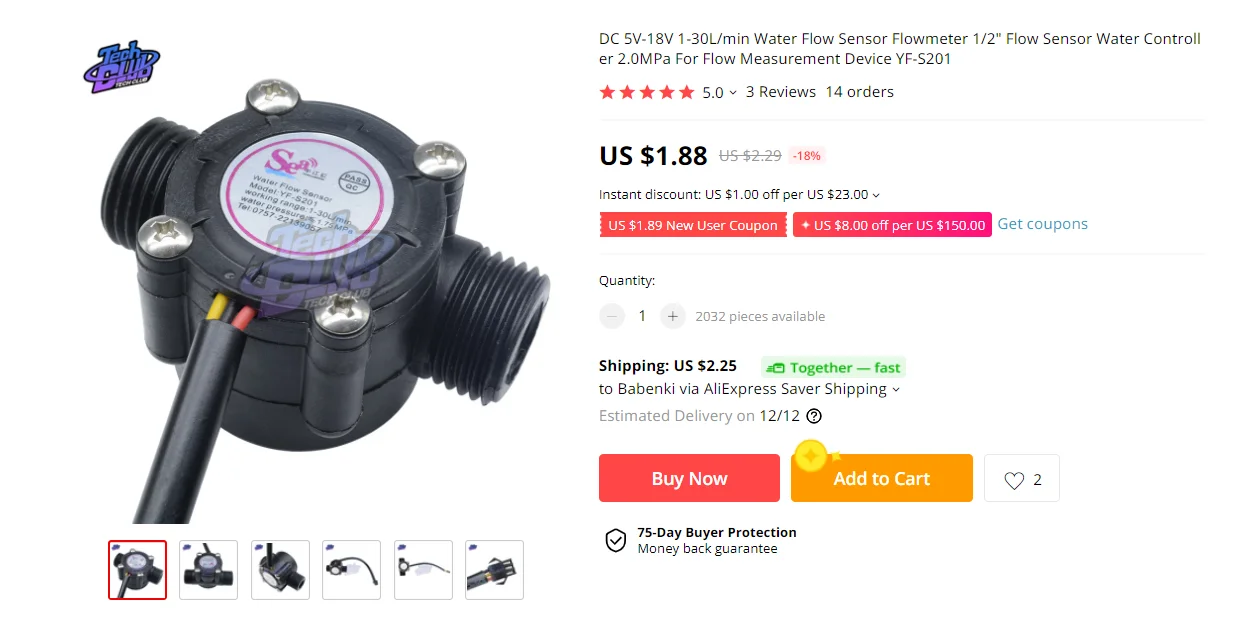Open AliExpress Saver Shipping options dropdown

pos(895,390)
